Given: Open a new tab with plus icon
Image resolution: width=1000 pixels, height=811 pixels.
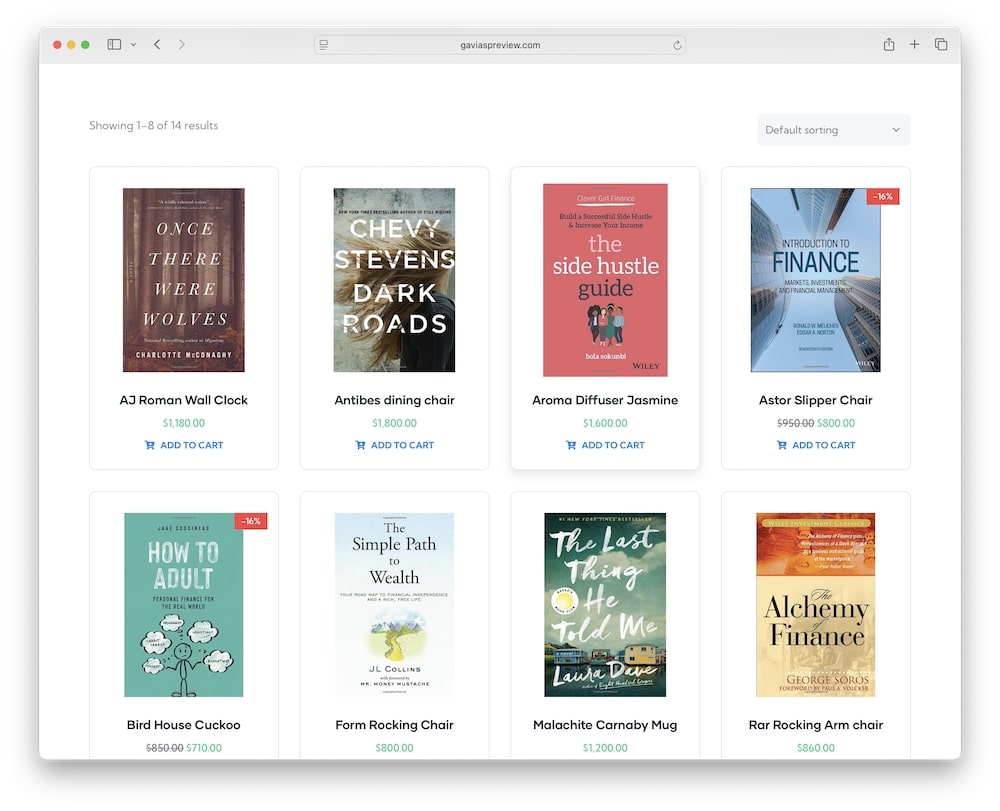Looking at the screenshot, I should point(915,44).
